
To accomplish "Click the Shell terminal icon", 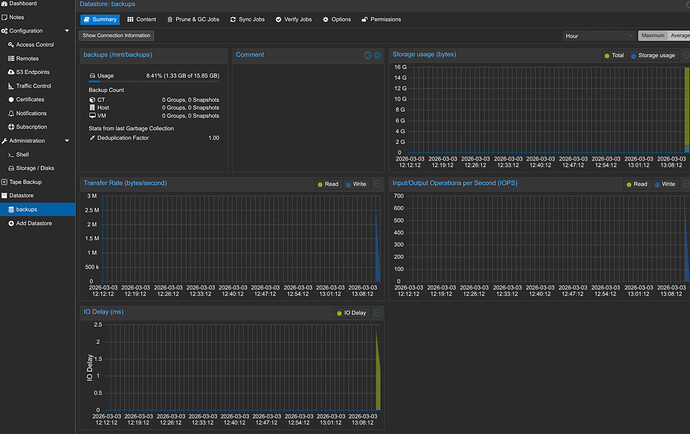I will point(11,155).
